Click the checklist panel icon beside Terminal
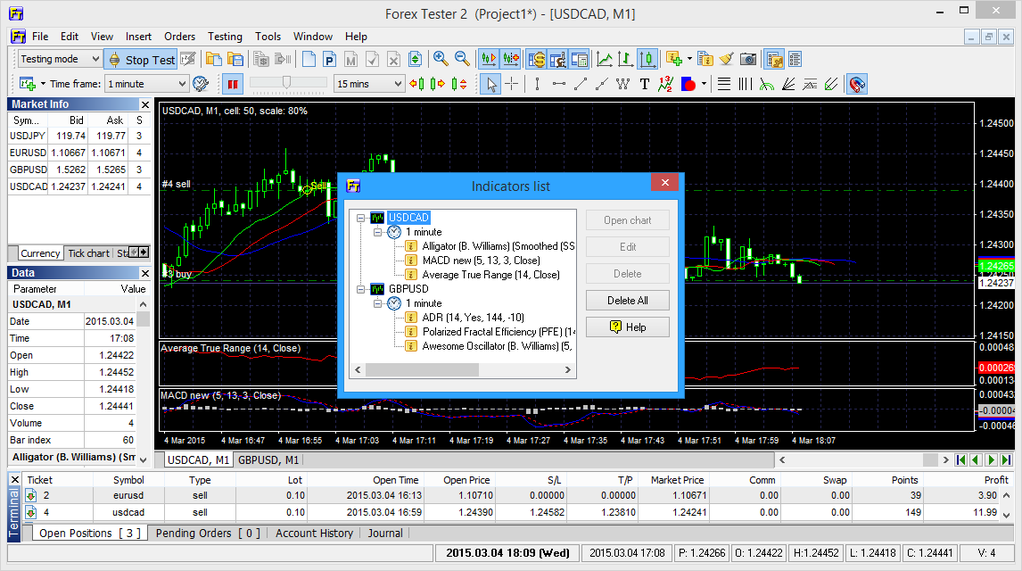Viewport: 1022px width, 571px height. [795, 60]
